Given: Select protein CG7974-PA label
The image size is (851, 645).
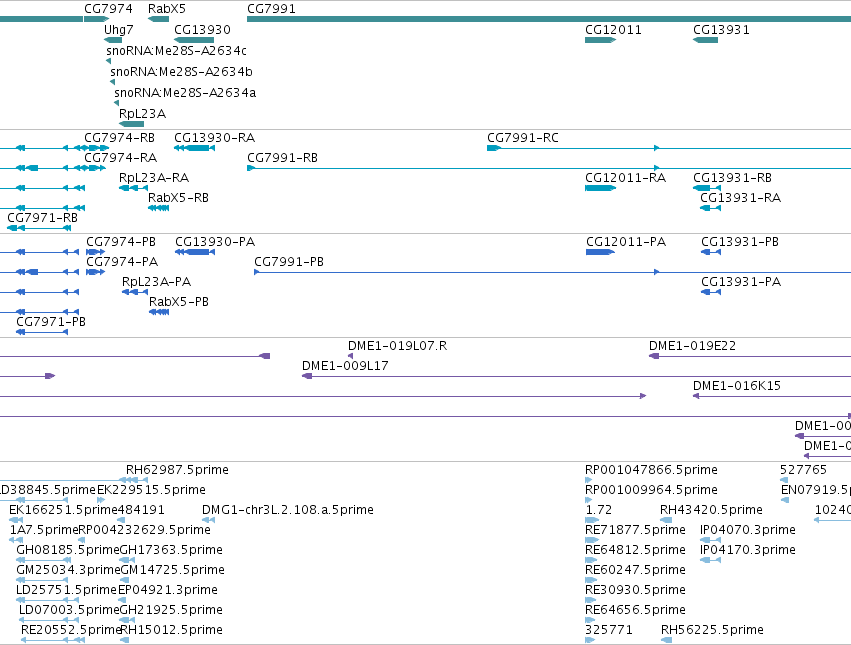Looking at the screenshot, I should tap(122, 262).
